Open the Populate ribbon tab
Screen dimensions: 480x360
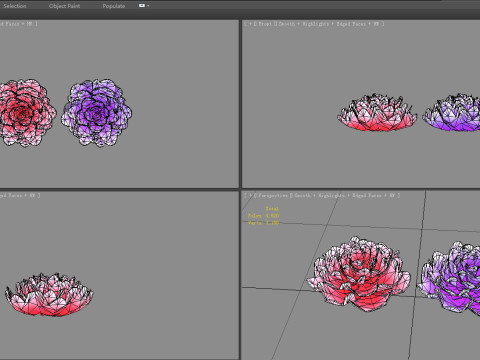[x=114, y=6]
